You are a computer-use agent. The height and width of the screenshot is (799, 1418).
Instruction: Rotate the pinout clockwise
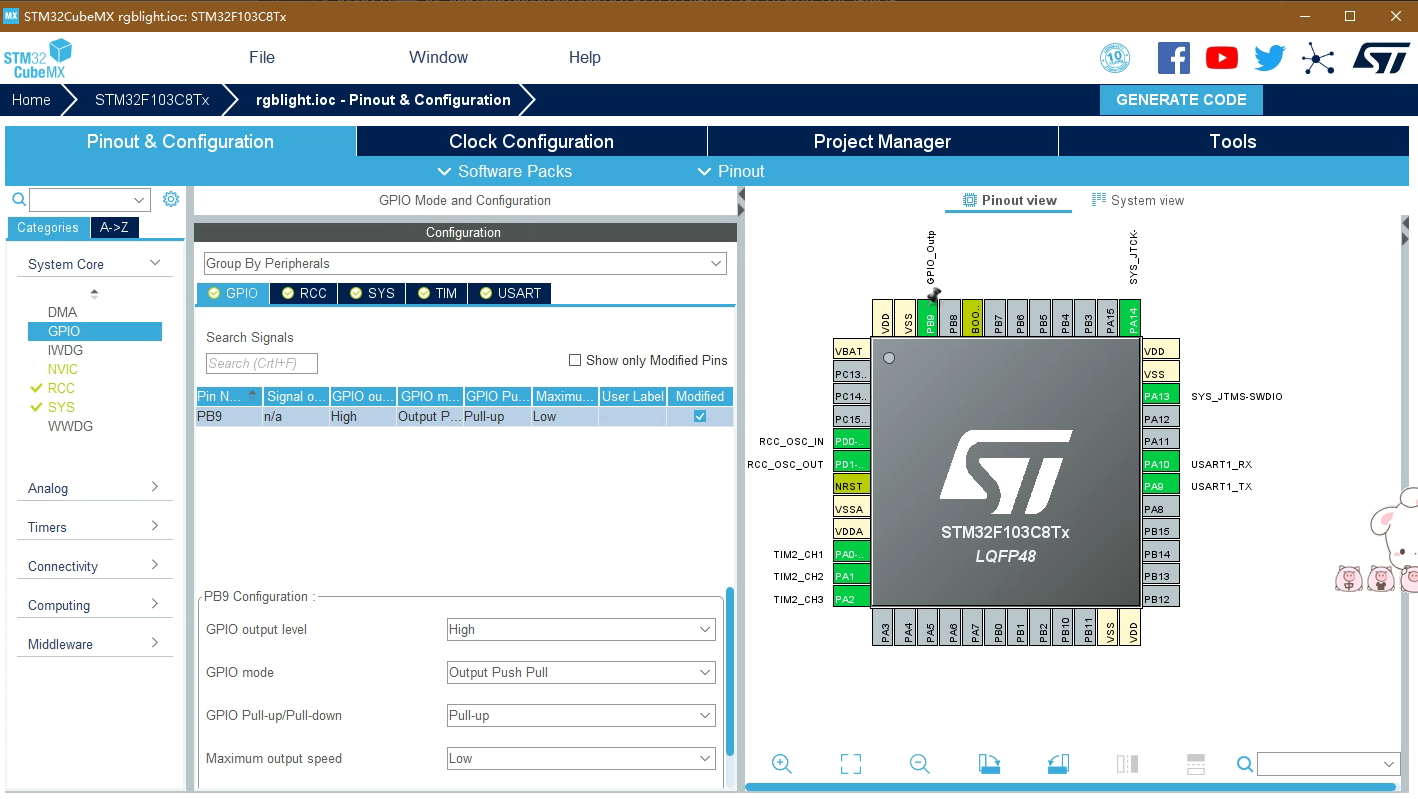pos(989,764)
